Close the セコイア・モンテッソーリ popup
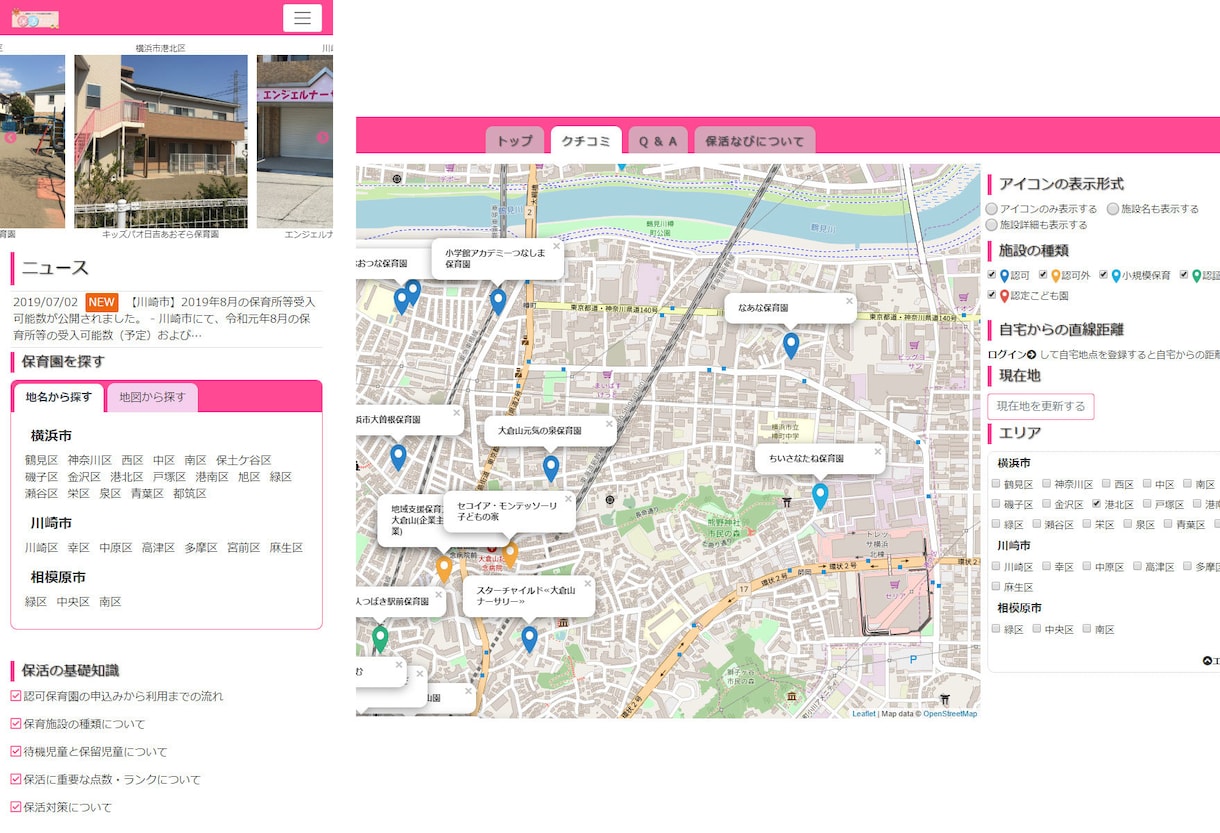This screenshot has height=833, width=1220. [568, 499]
